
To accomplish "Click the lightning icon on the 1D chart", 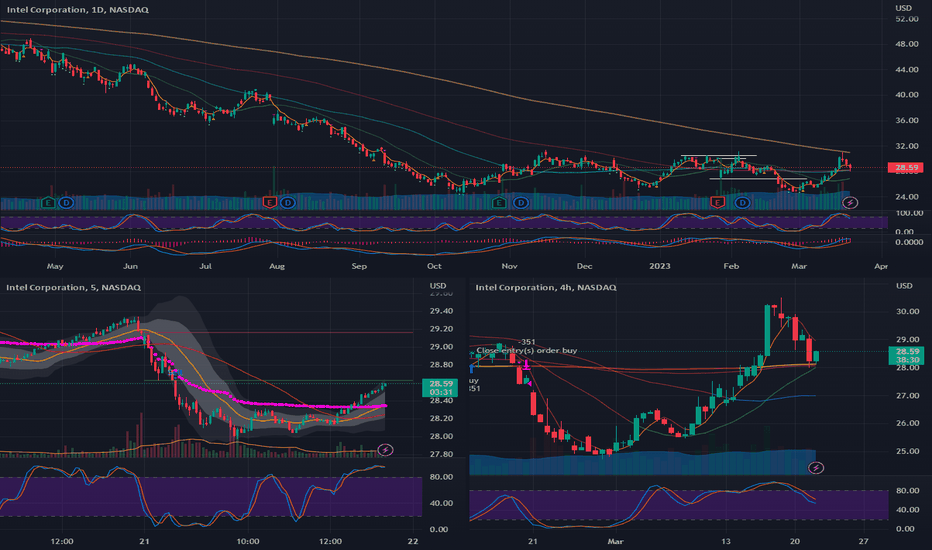I will tap(850, 203).
